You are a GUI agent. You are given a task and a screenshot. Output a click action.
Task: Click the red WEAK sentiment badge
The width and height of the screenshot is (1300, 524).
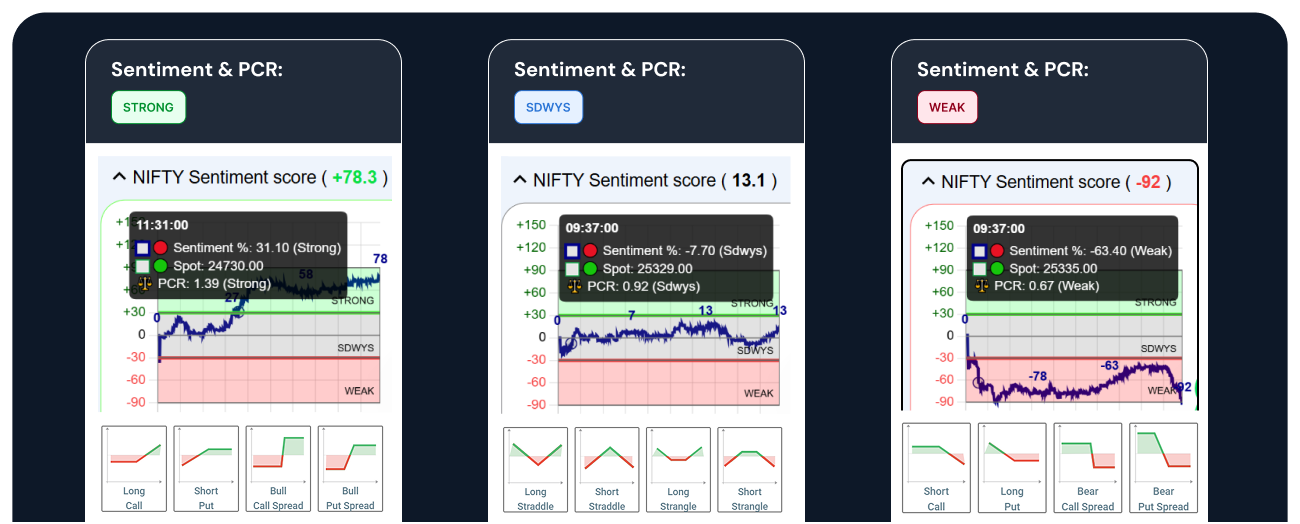click(x=947, y=107)
